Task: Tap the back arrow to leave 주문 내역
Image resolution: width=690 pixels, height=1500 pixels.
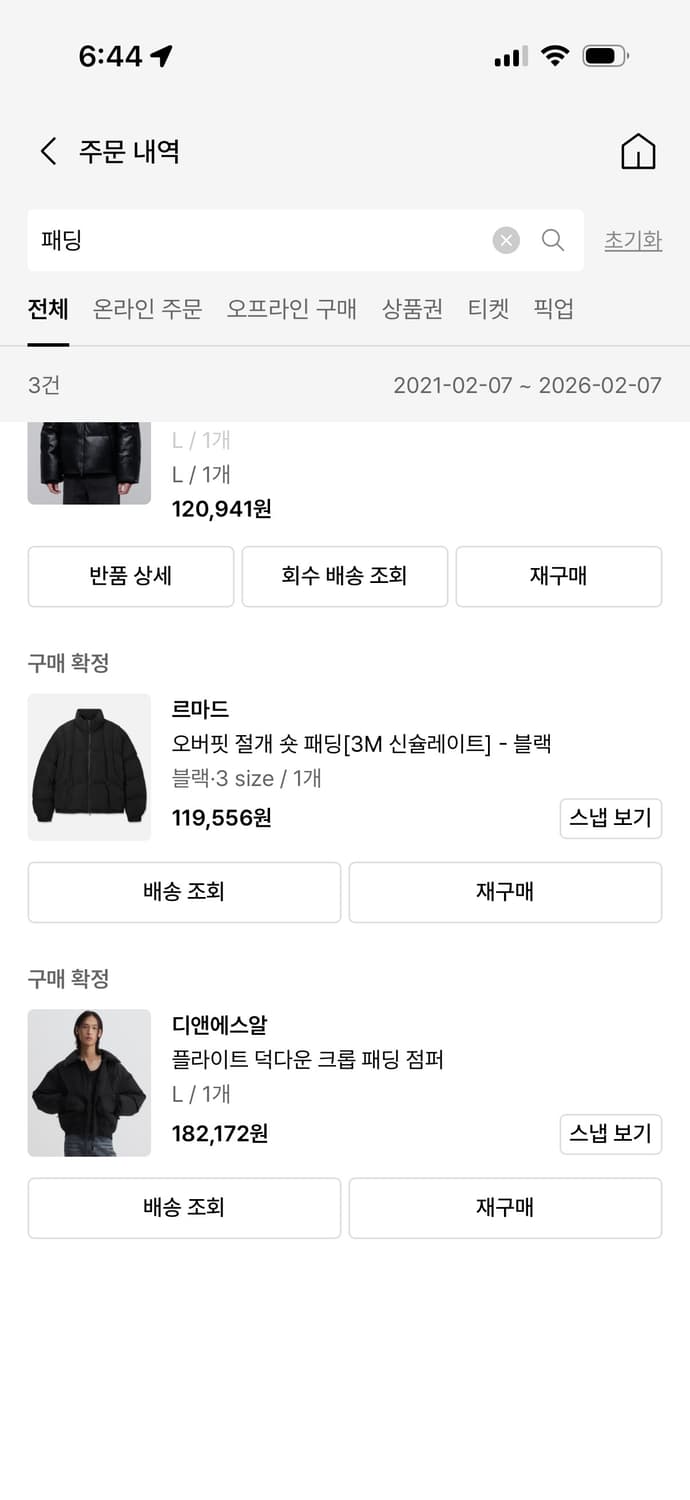Action: [47, 150]
